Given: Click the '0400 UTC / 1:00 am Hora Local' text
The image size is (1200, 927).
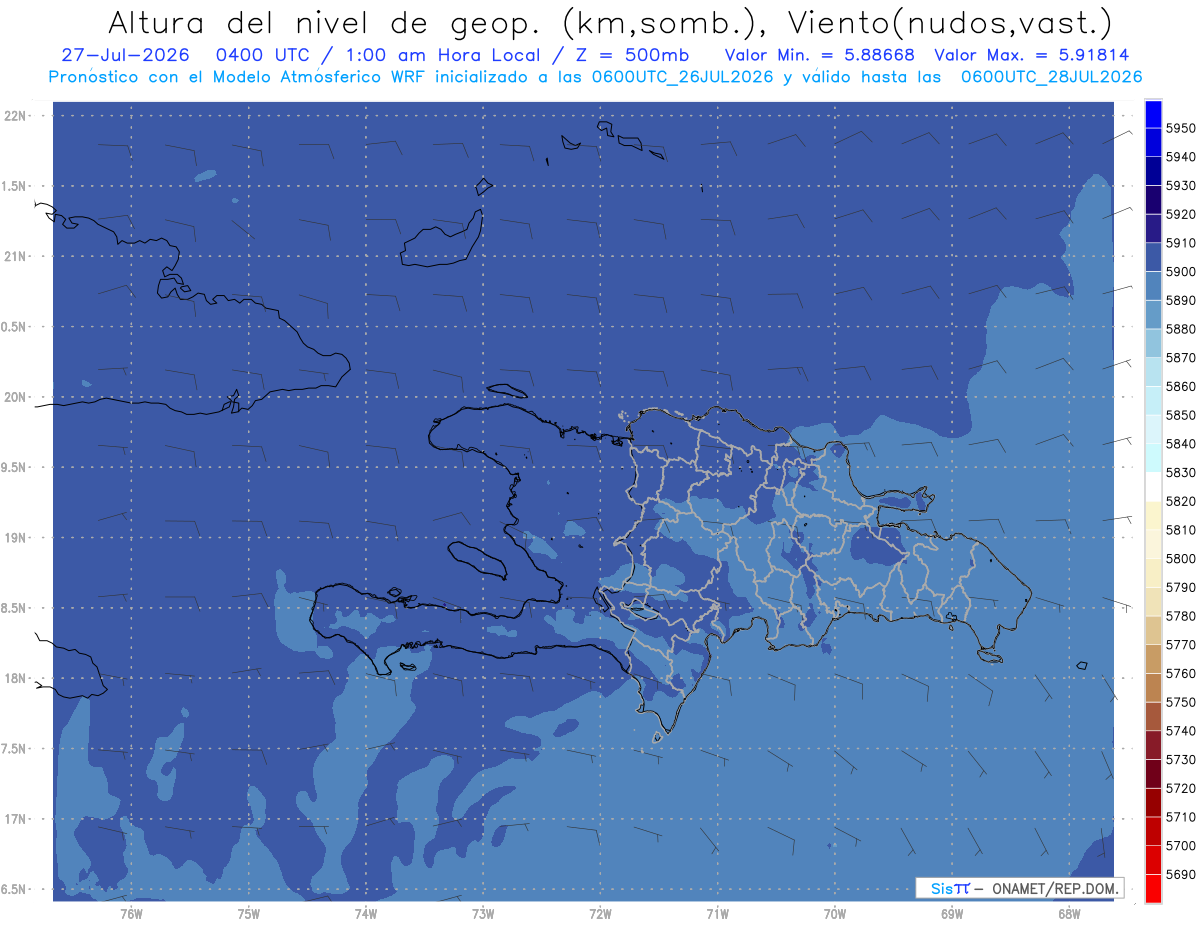Looking at the screenshot, I should [378, 55].
